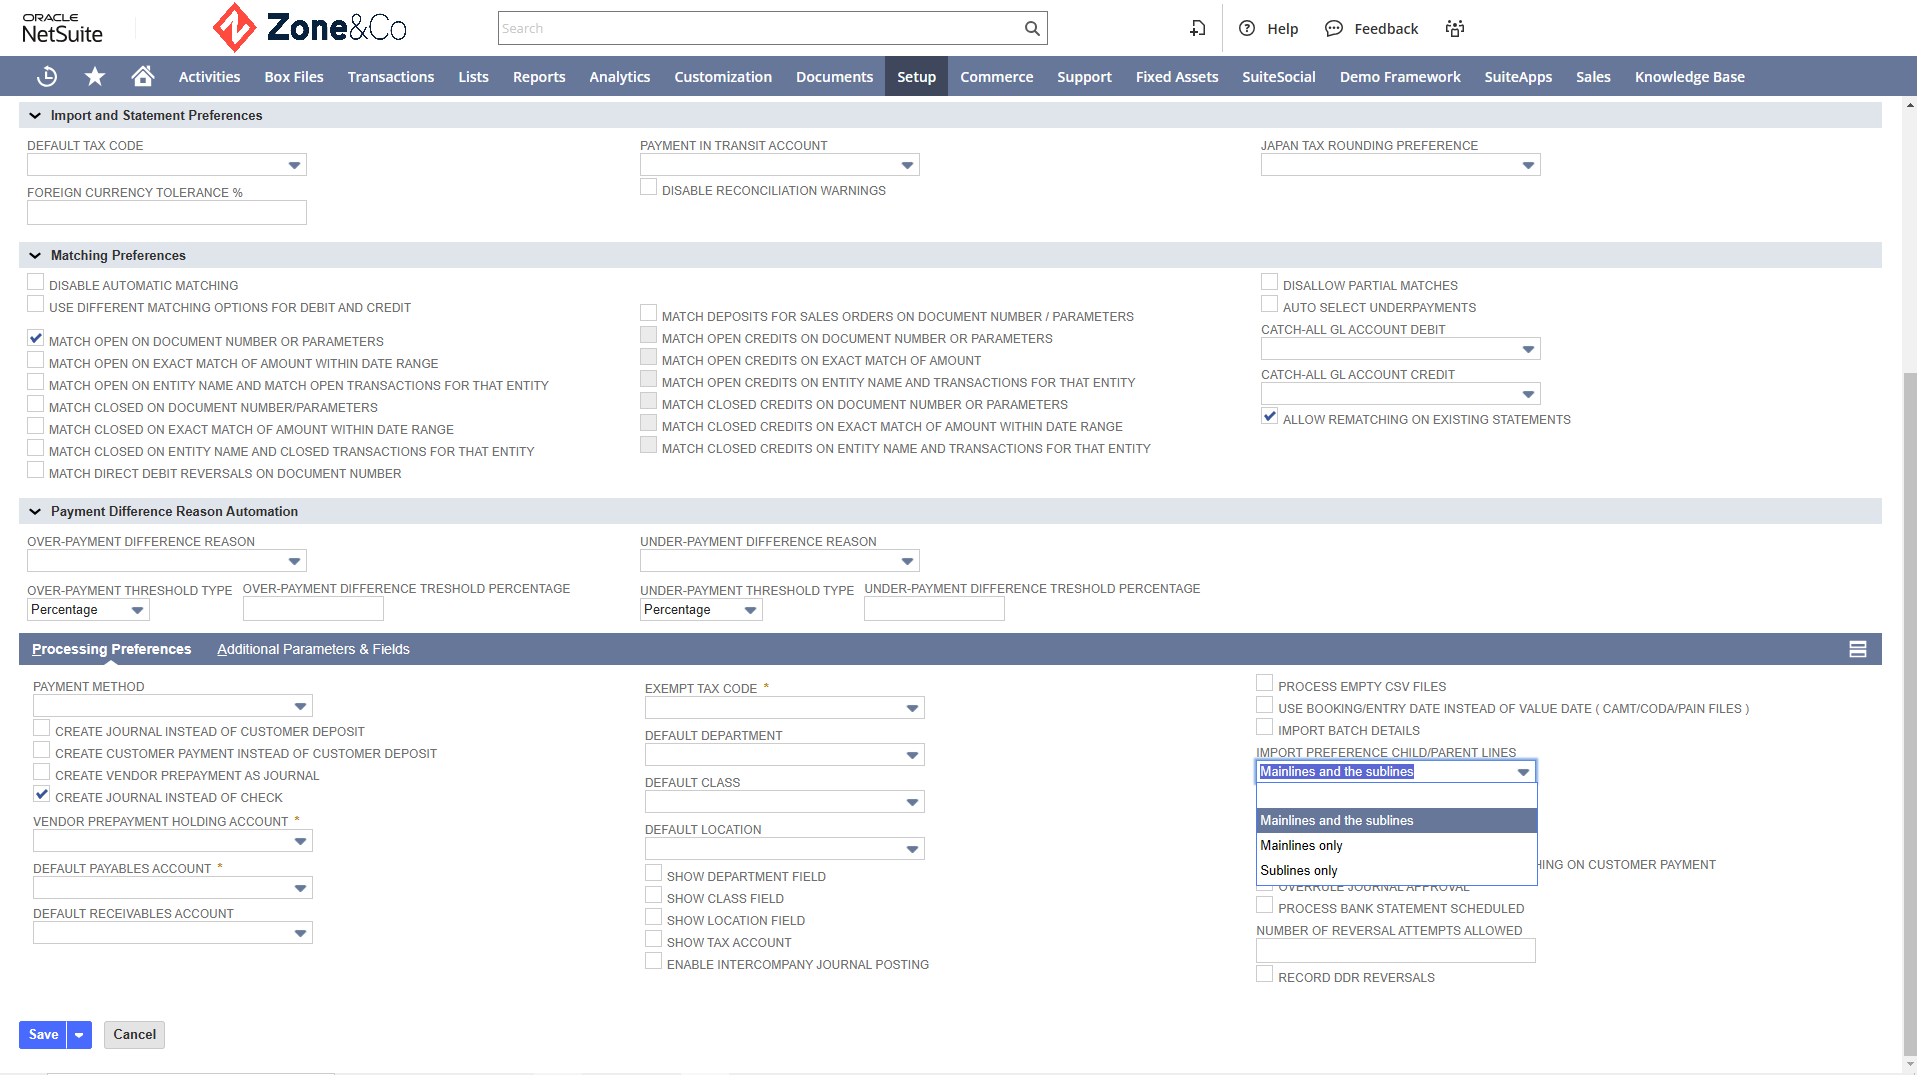
Task: Open the Recent Records clock icon
Action: coord(47,77)
